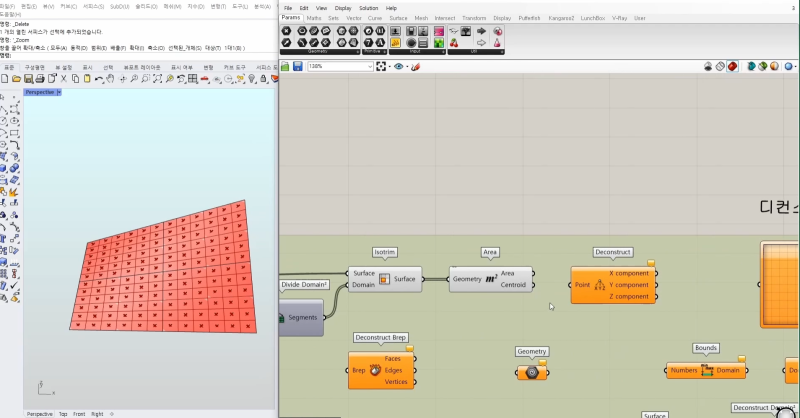Click the solid black arrow in Util panel
Image resolution: width=800 pixels, height=418 pixels.
point(481,31)
